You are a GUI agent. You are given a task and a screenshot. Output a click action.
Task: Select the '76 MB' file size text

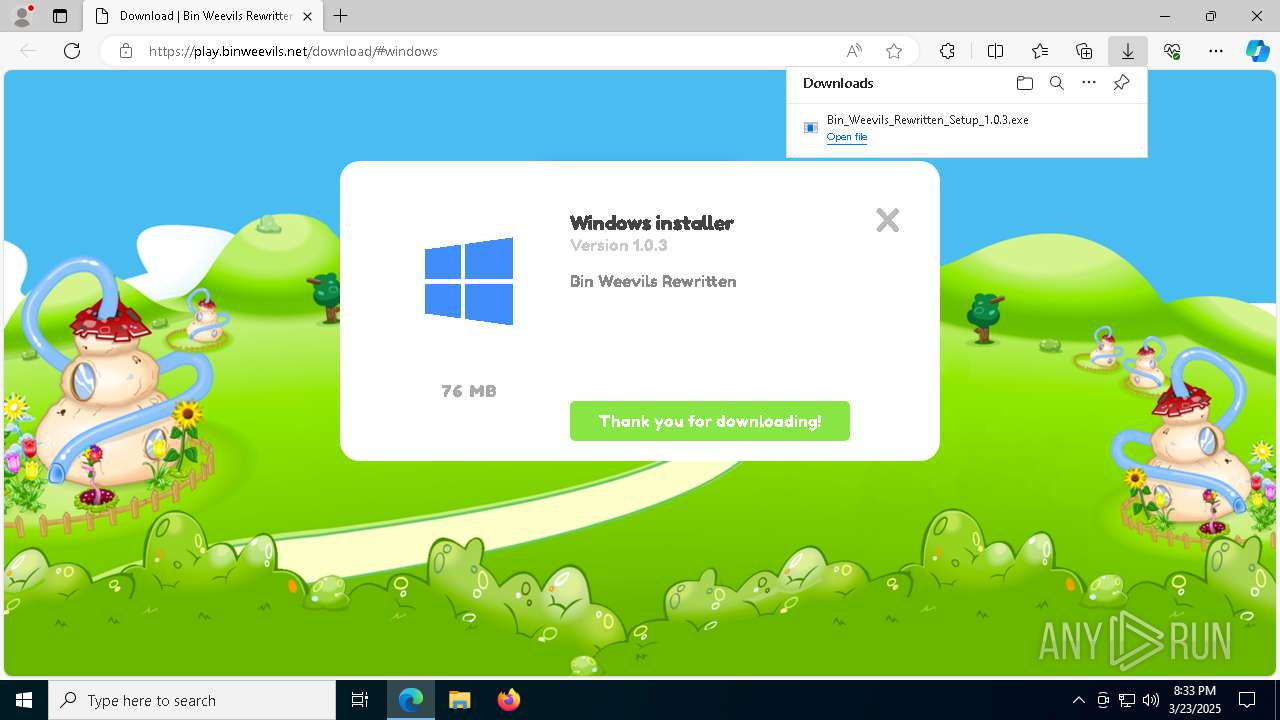(469, 391)
